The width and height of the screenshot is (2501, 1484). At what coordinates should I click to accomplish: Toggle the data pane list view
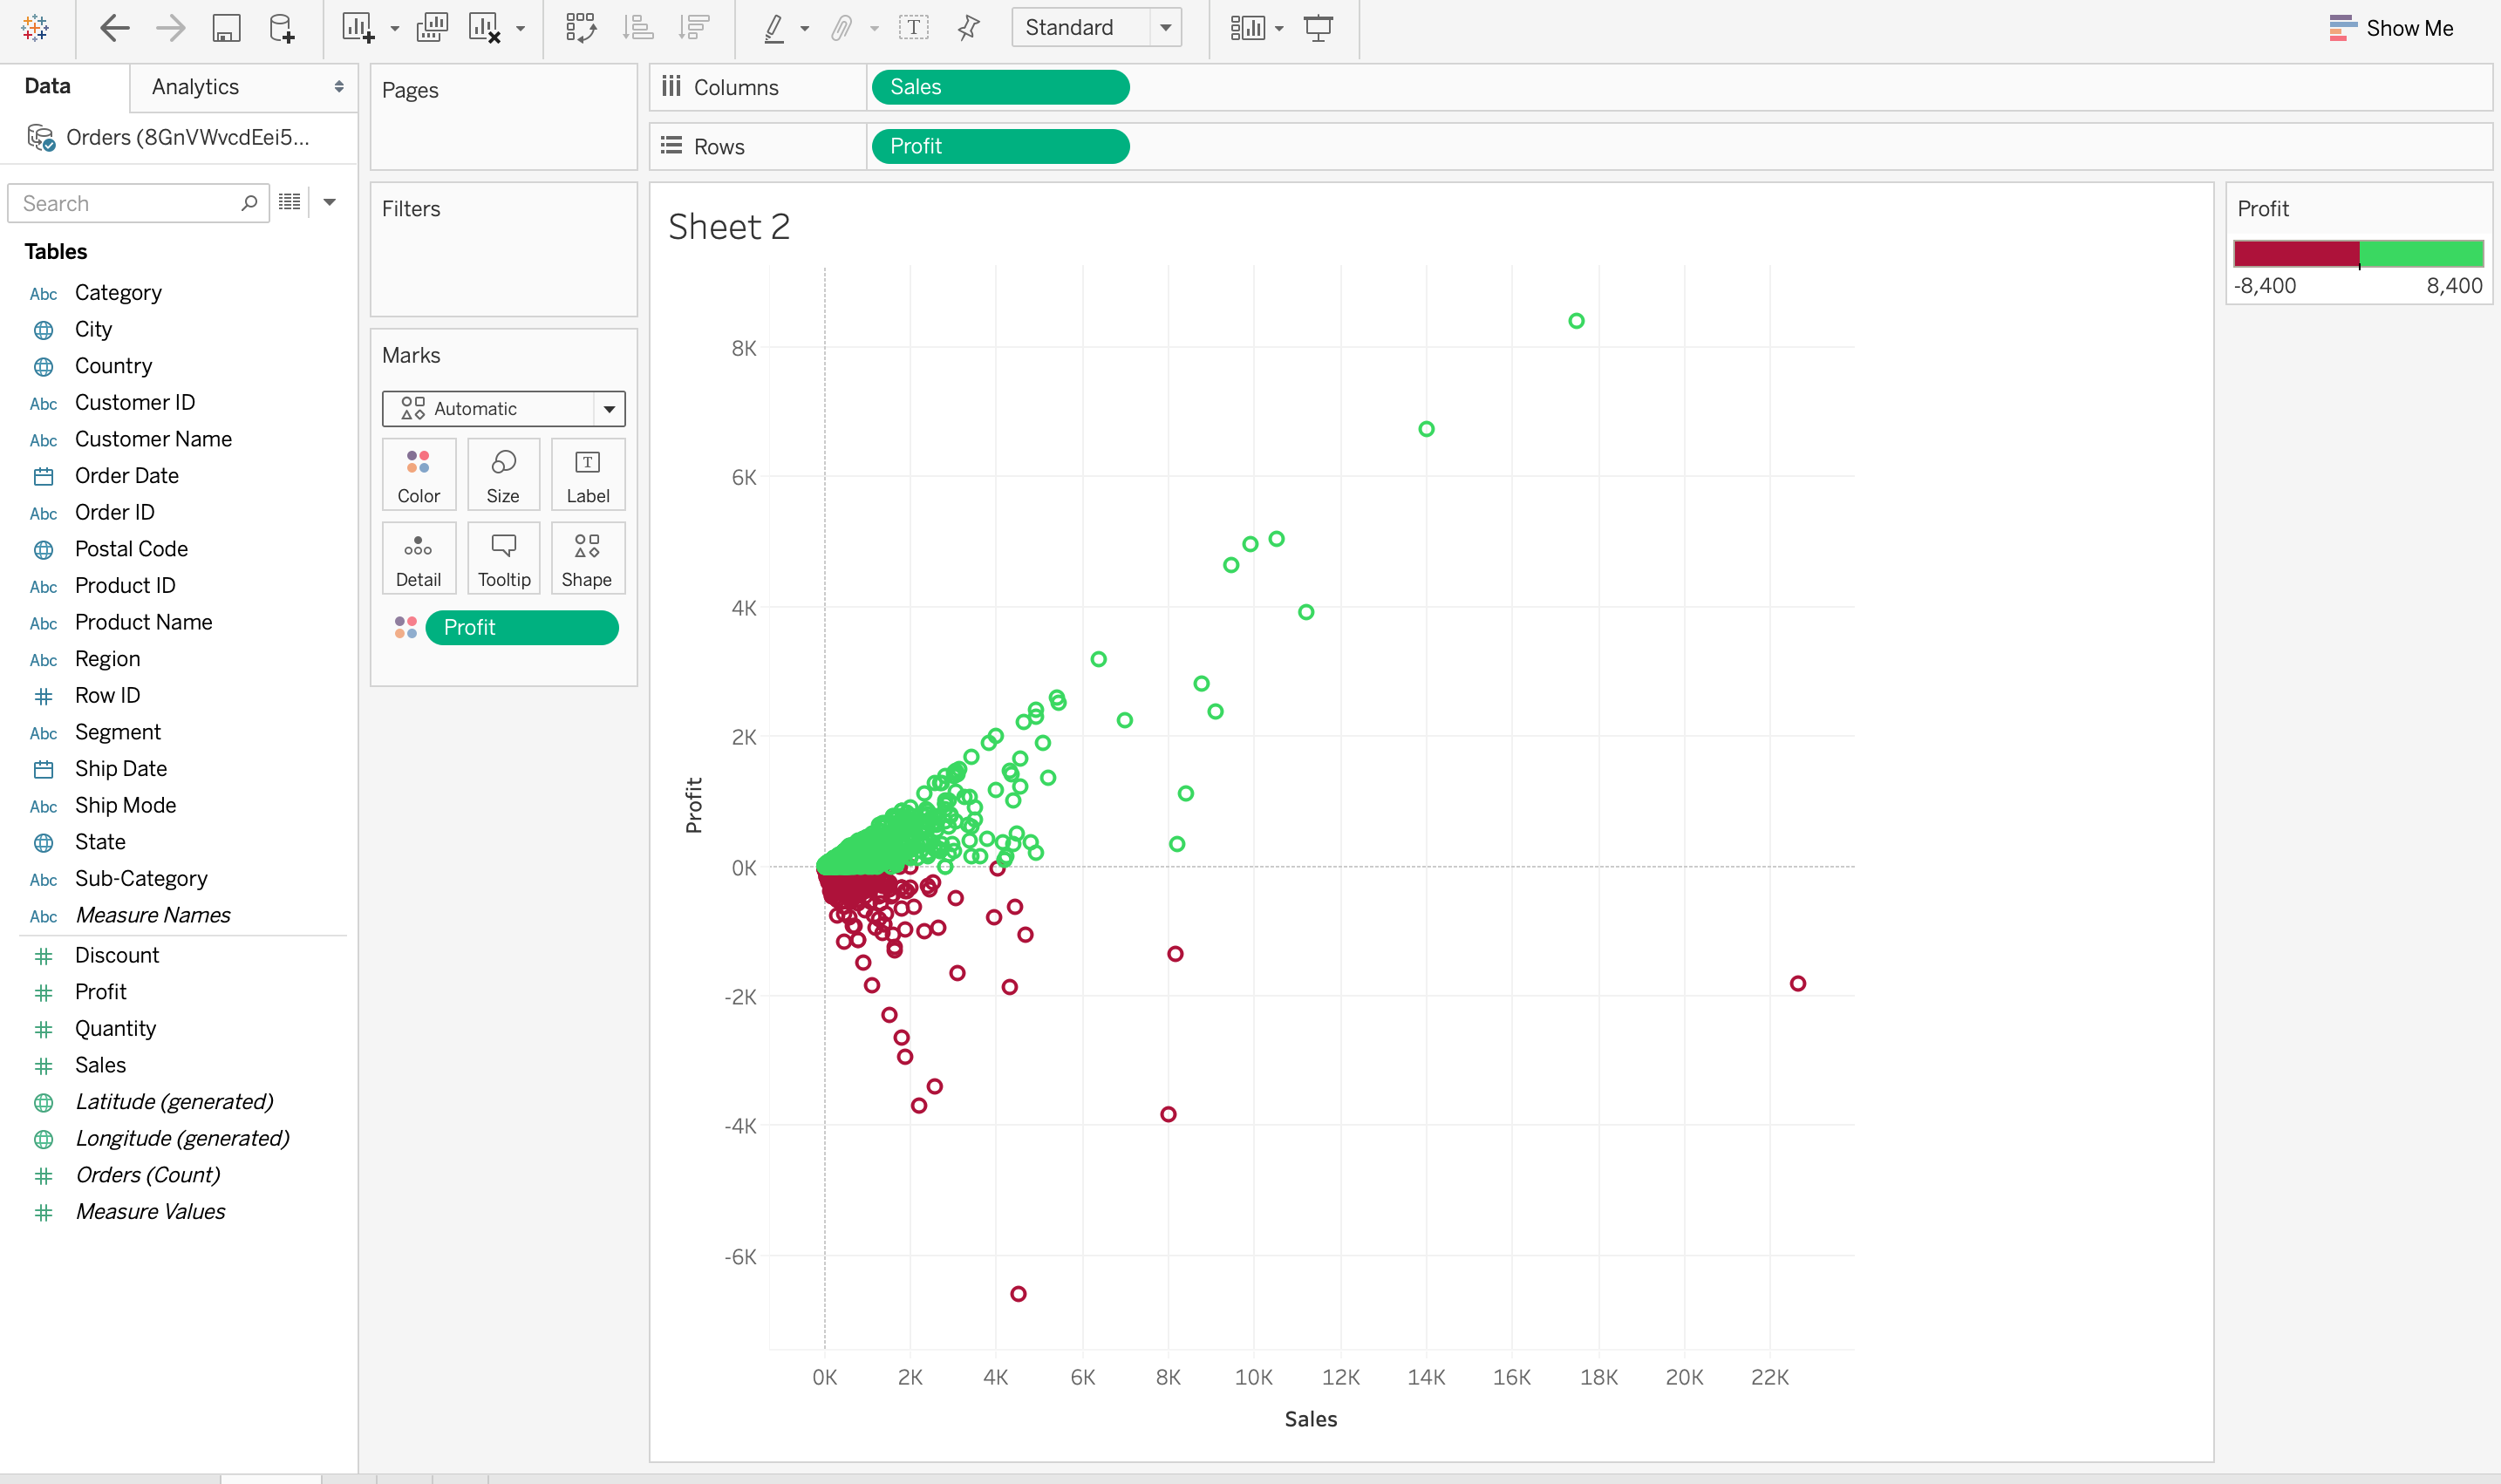[x=289, y=202]
